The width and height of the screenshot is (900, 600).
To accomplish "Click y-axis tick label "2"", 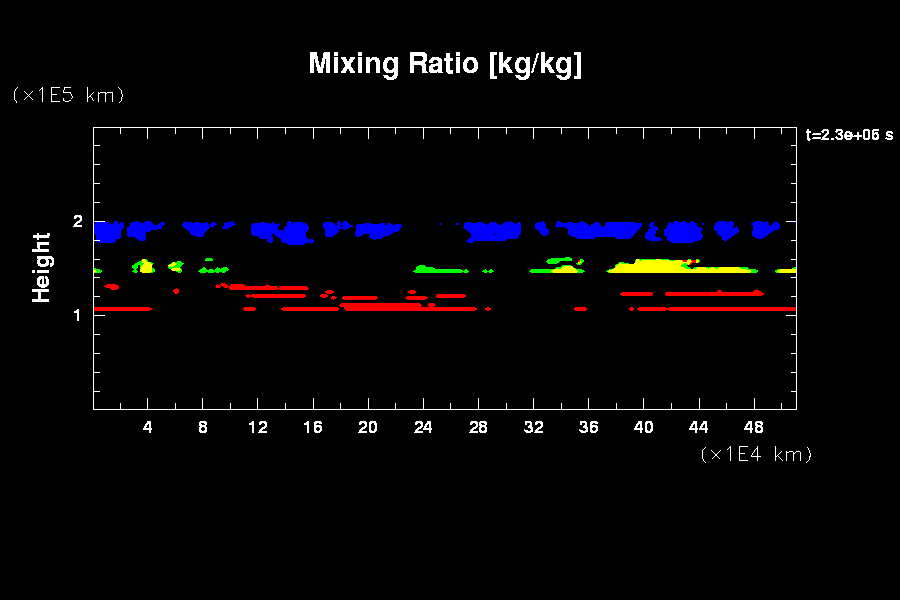I will pos(78,221).
